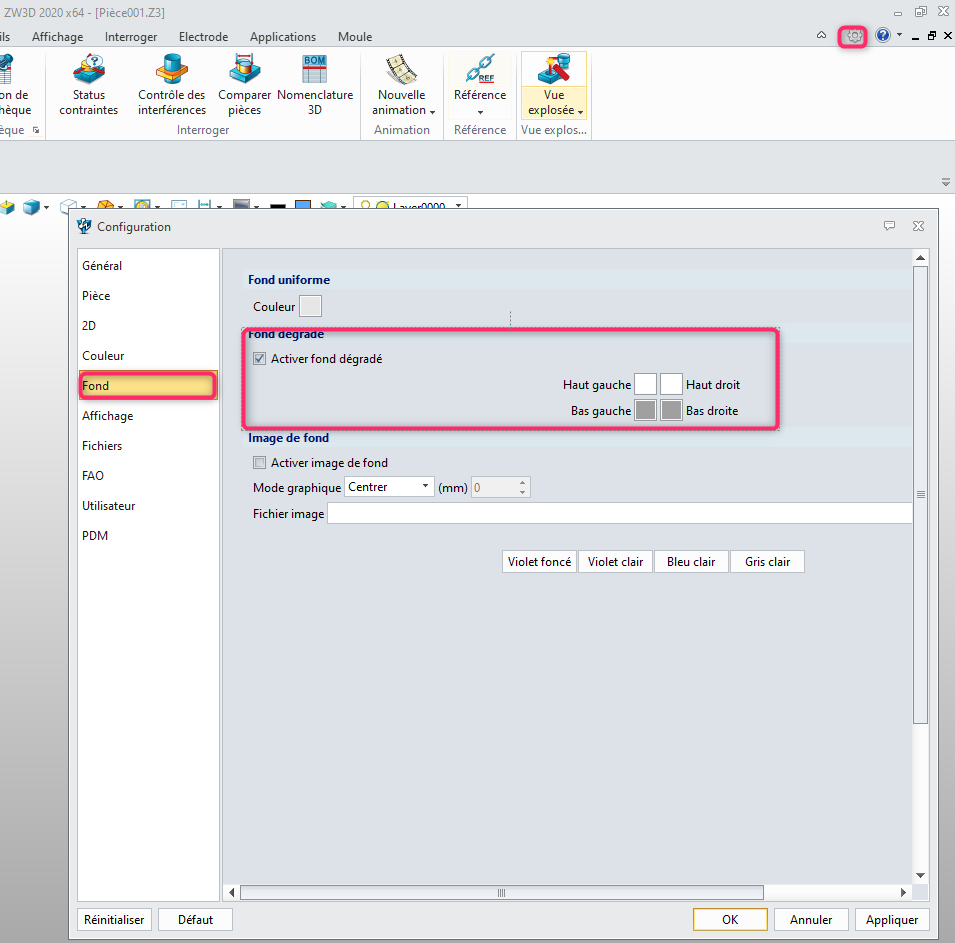Image resolution: width=955 pixels, height=943 pixels.
Task: Open Nomenclature 3D (BOM)
Action: coord(315,85)
